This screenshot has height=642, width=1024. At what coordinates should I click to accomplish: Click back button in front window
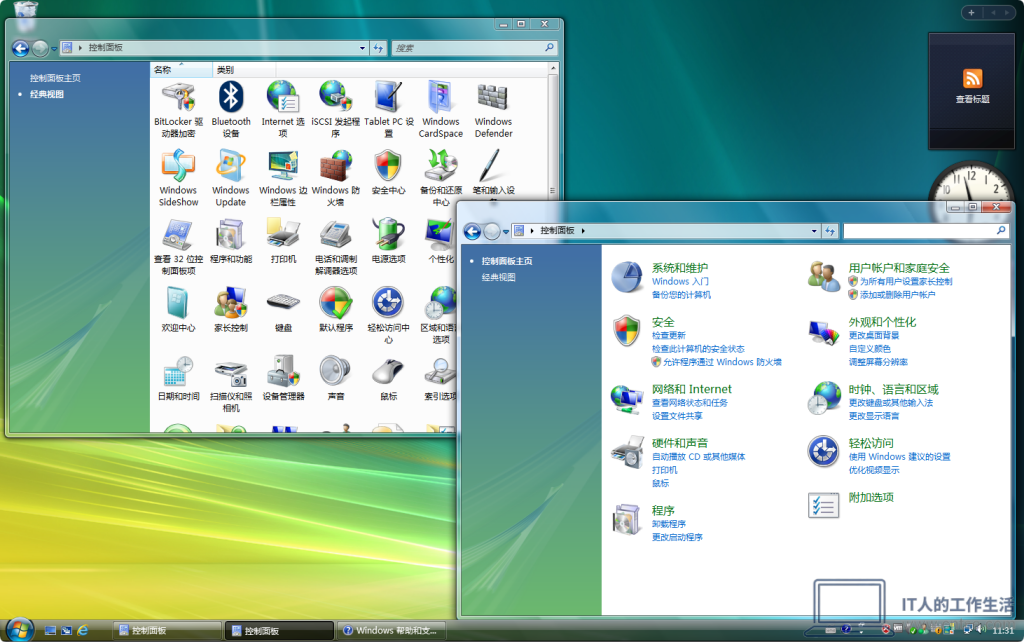[472, 231]
